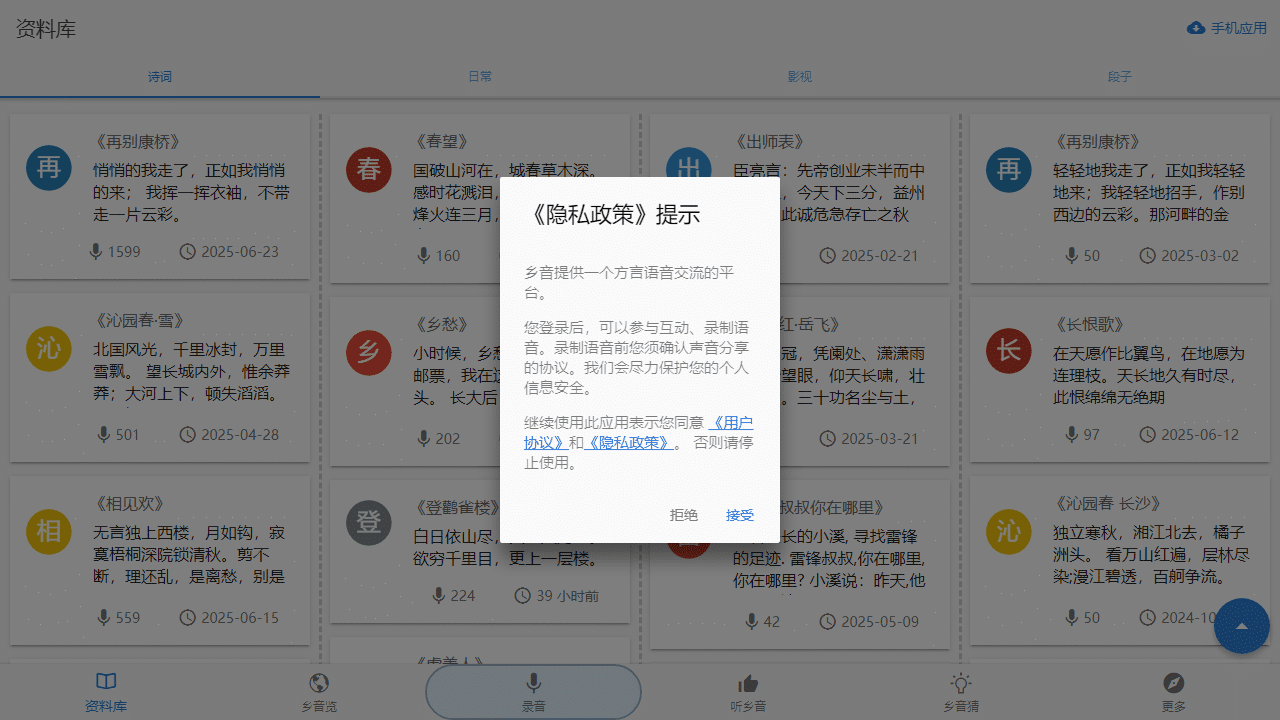
Task: Select the date 2025-02-21
Action: click(880, 255)
